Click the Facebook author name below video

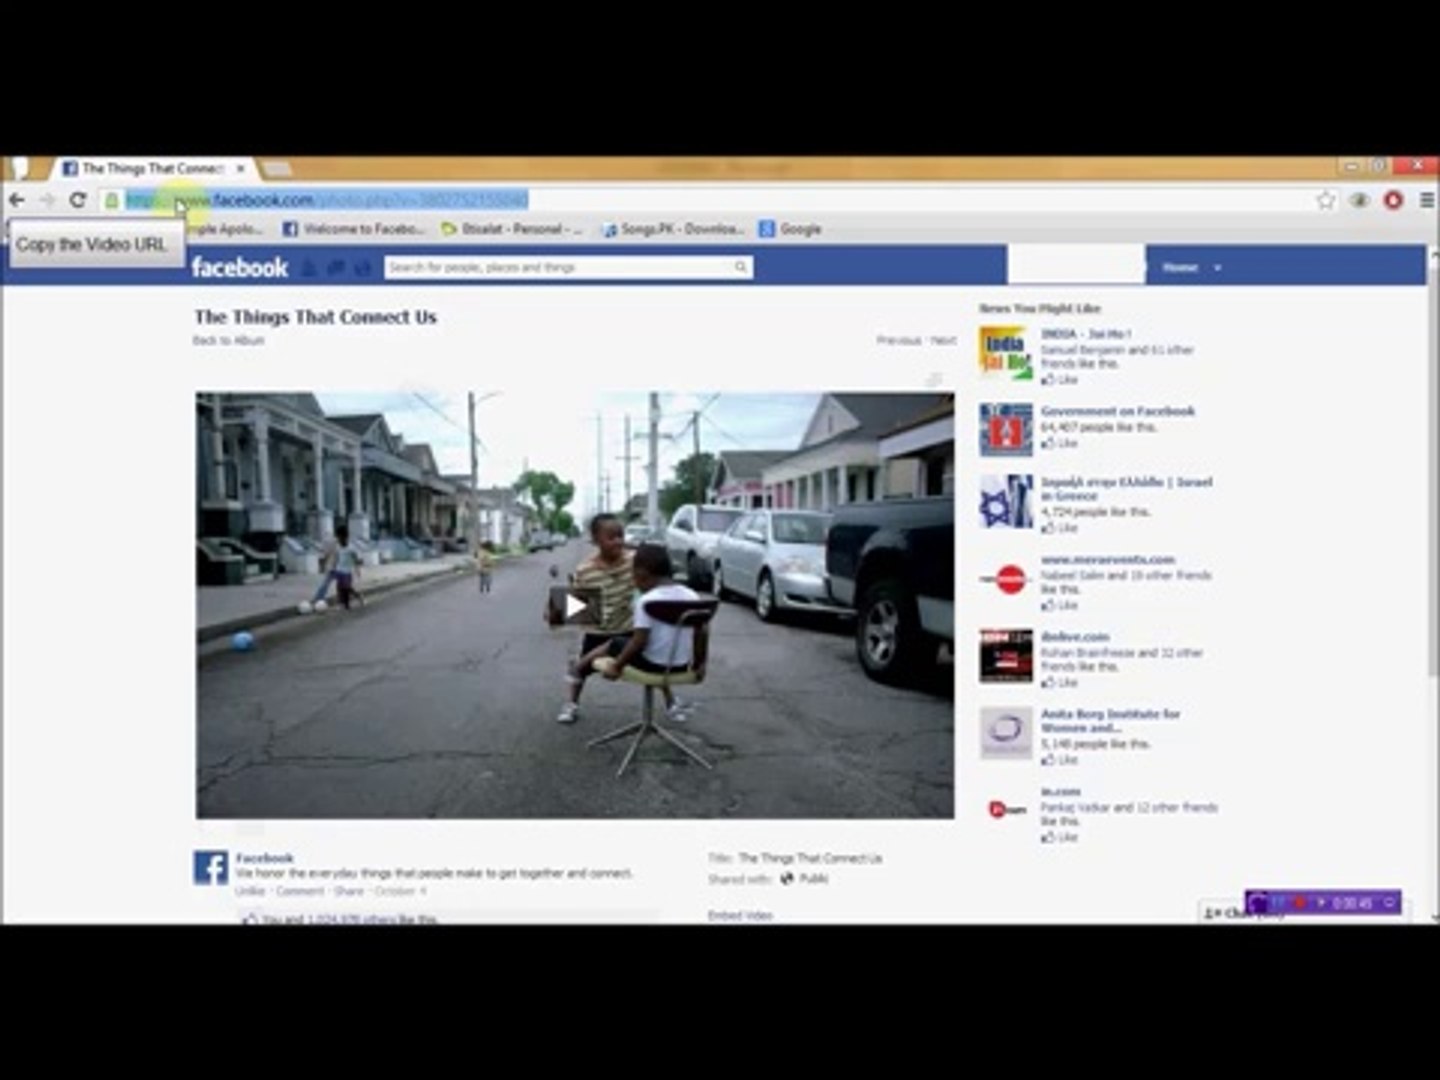[265, 858]
